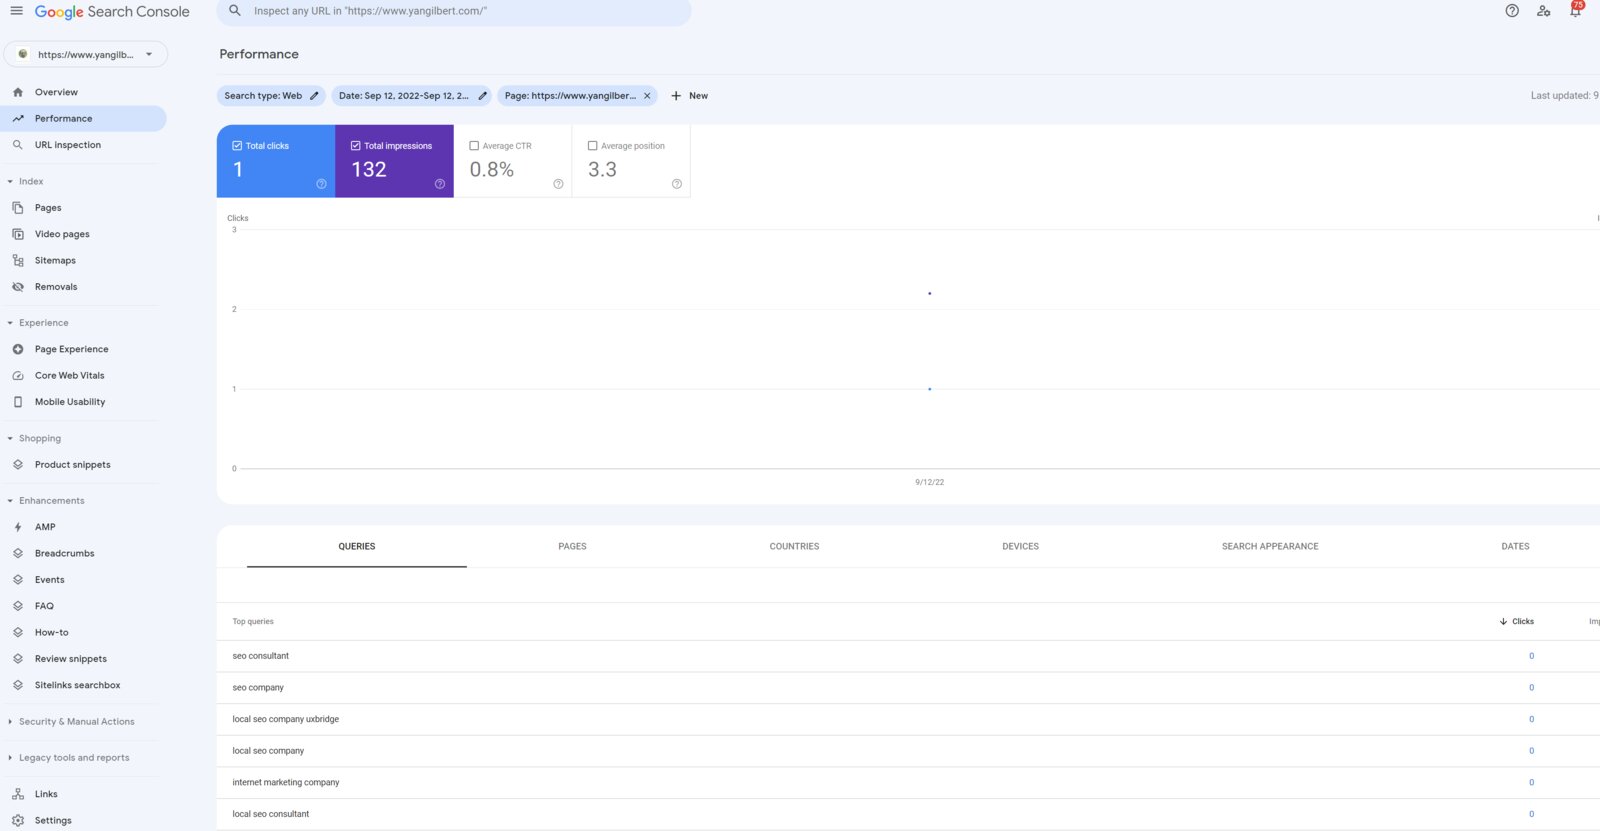
Task: Click the Video pages icon
Action: pos(18,234)
